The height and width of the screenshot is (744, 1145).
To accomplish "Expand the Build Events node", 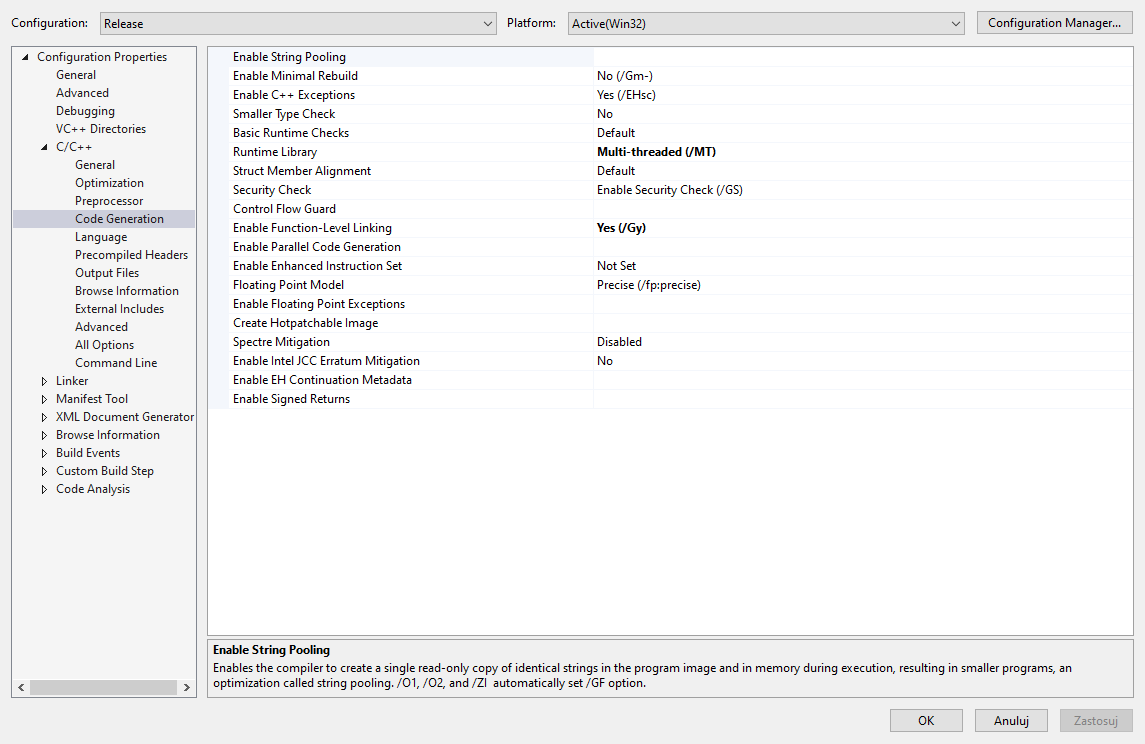I will point(43,452).
